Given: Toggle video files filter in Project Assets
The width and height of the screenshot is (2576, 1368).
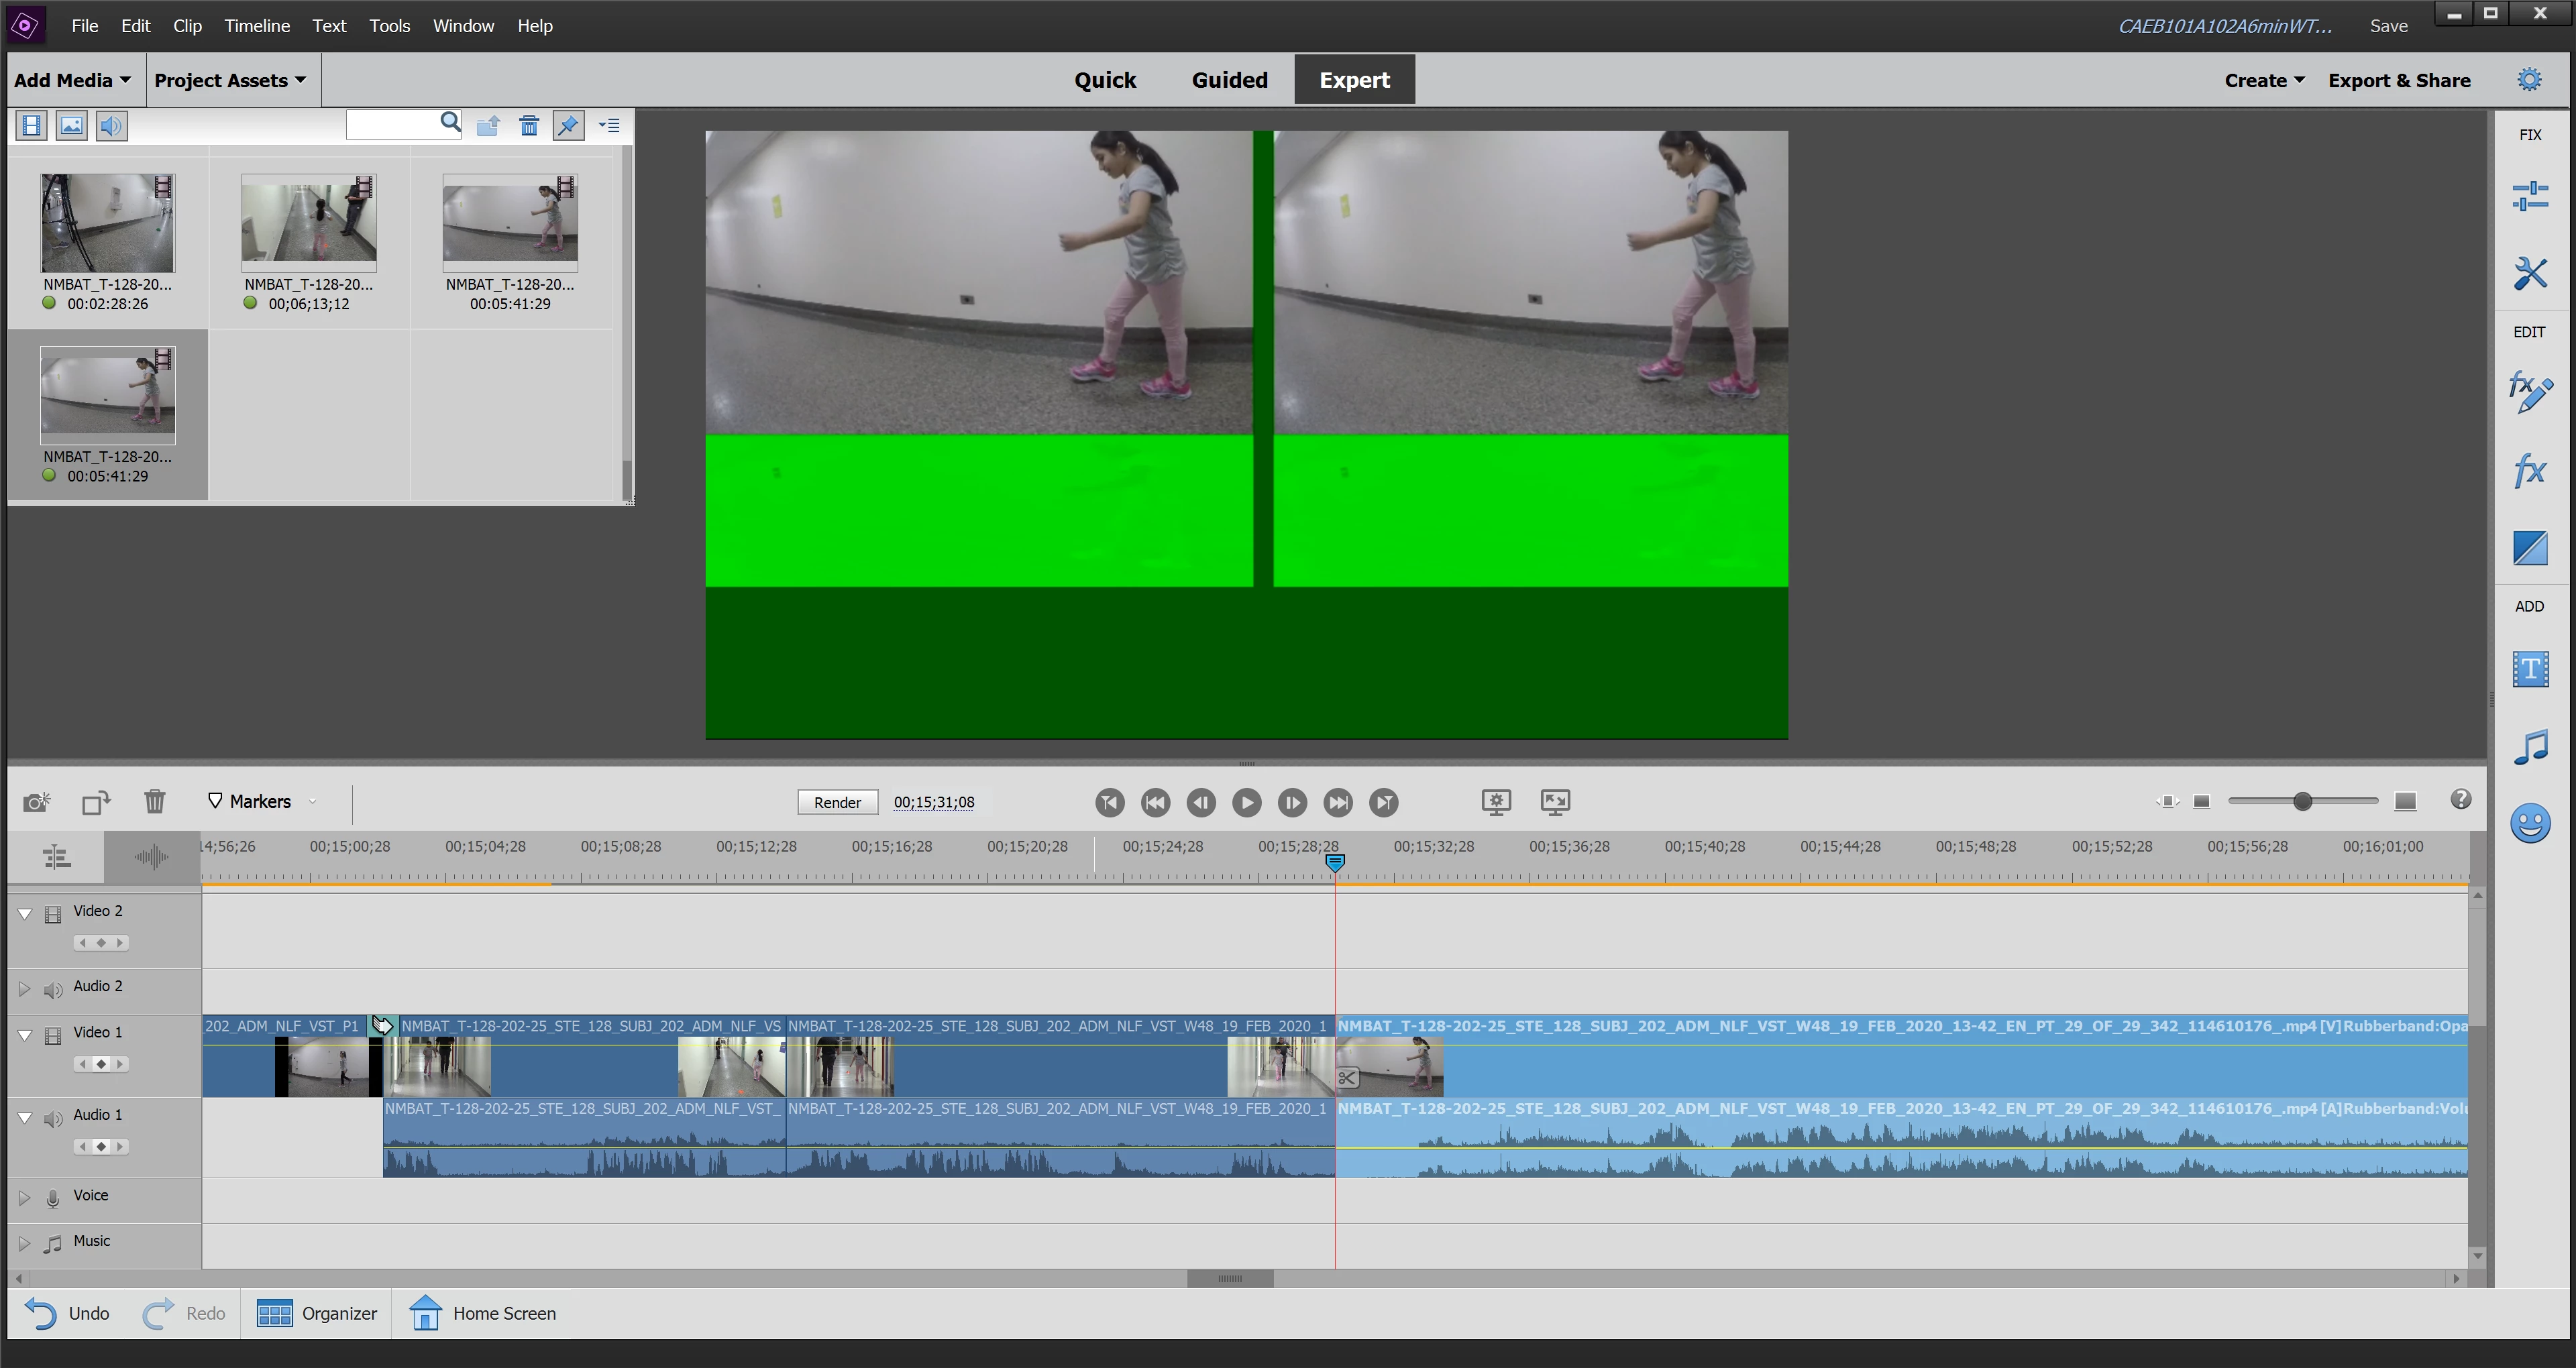Looking at the screenshot, I should (x=32, y=126).
